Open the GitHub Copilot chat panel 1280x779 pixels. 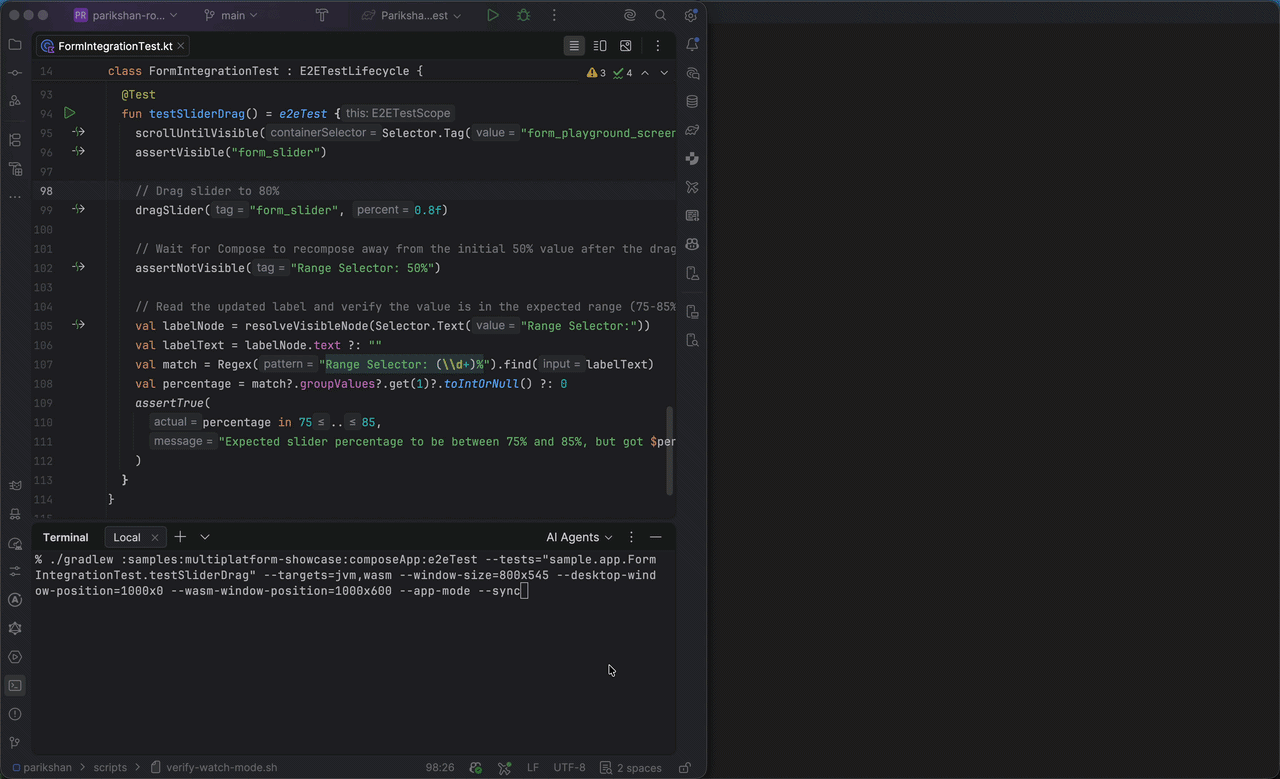(692, 244)
